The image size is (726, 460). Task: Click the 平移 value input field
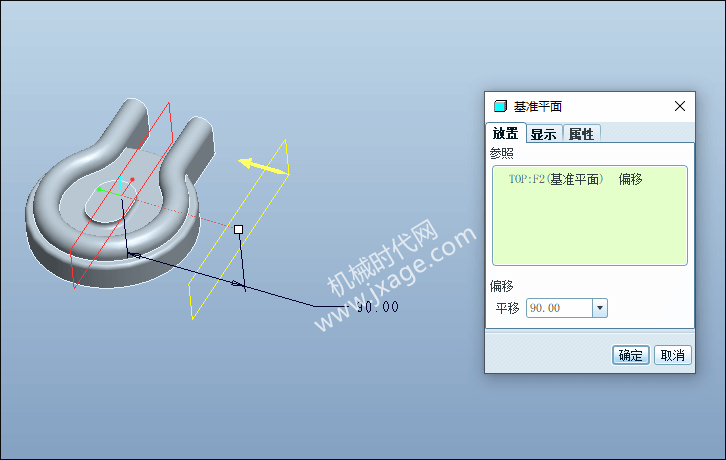point(559,308)
